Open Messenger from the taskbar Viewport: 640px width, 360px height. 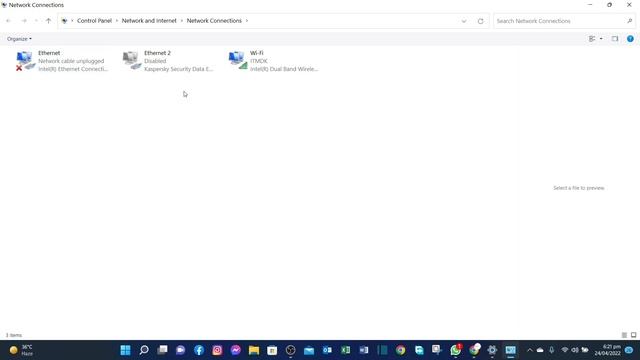236,350
